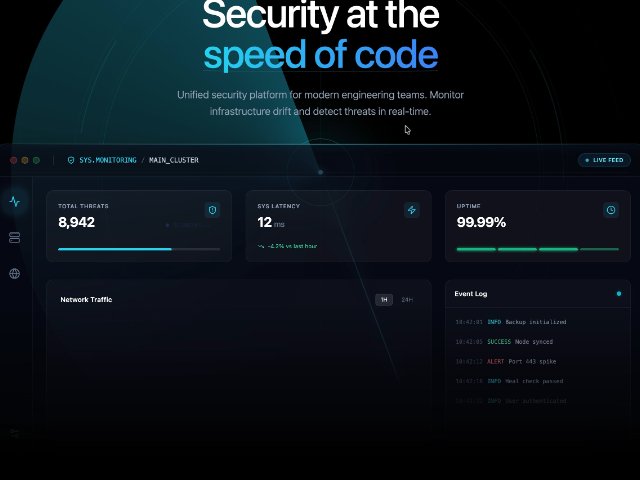Select the globe network sidebar icon
Screen dimensions: 640x480
coord(14,273)
